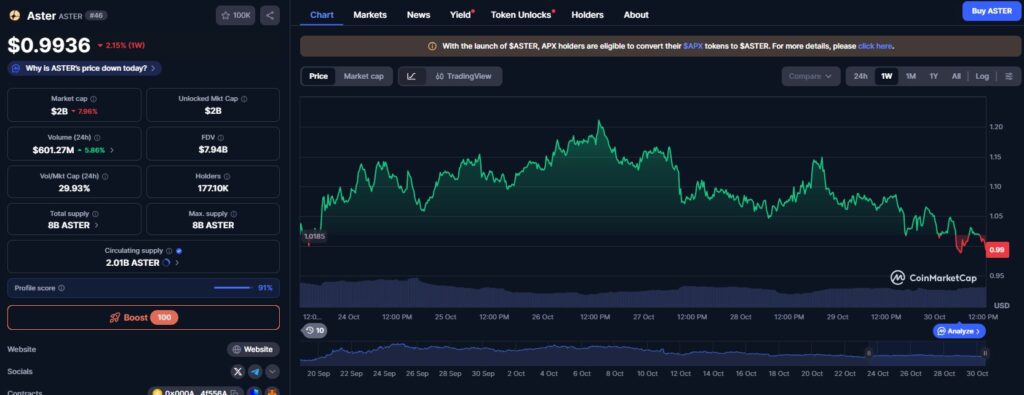Viewport: 1024px width, 395px height.
Task: Expand Volume (24h) details arrow
Action: click(x=112, y=150)
